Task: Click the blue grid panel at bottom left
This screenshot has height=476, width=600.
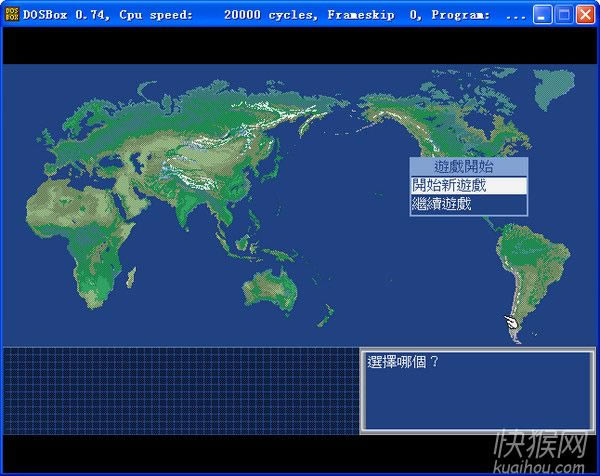Action: (180, 391)
